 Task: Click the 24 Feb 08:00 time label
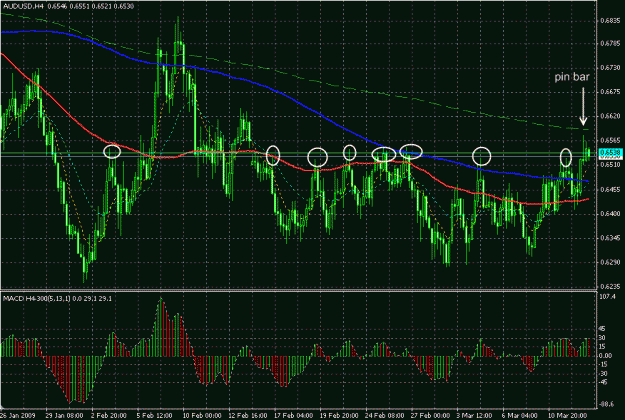[385, 416]
